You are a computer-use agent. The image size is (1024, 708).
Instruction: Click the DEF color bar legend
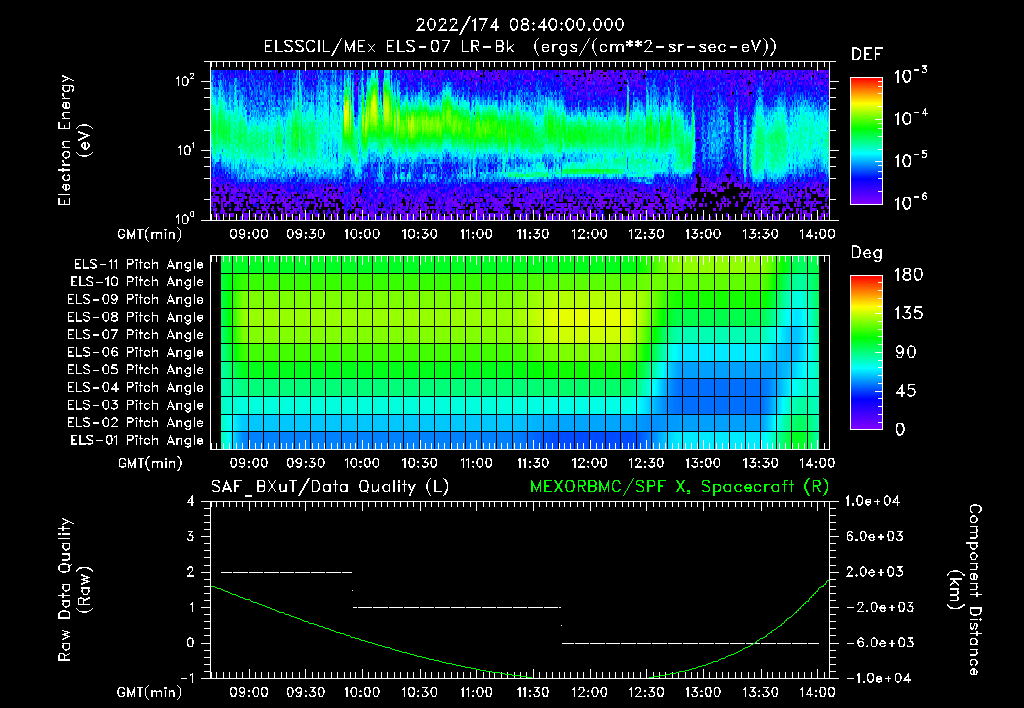point(866,141)
